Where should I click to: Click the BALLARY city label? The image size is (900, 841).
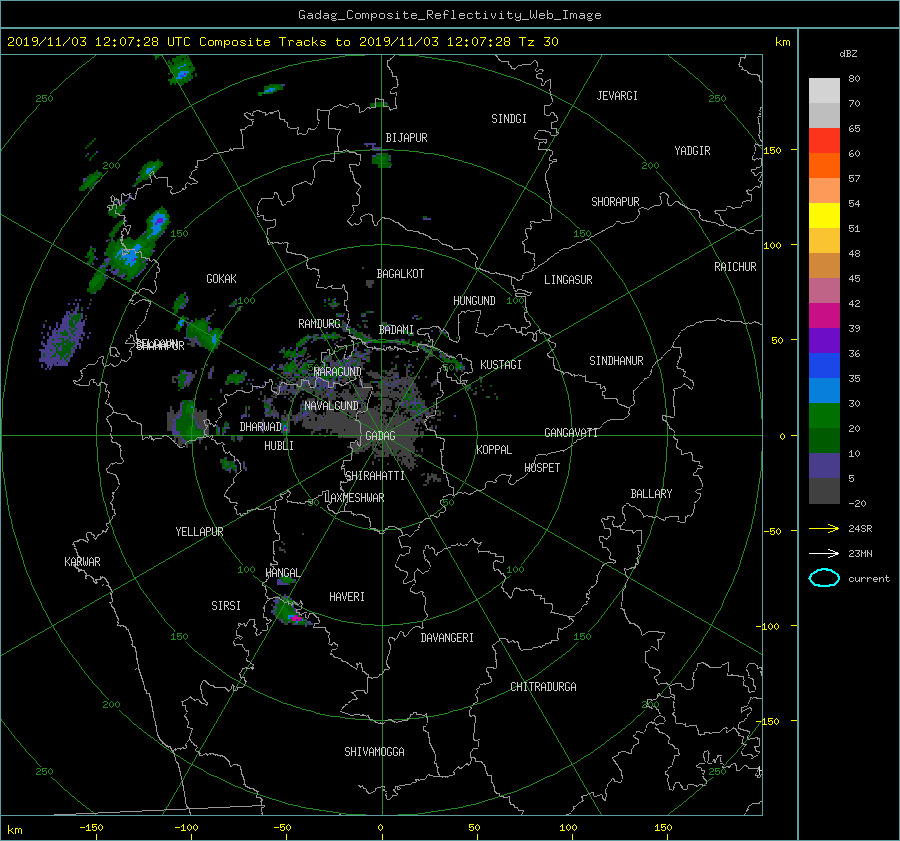click(x=651, y=494)
